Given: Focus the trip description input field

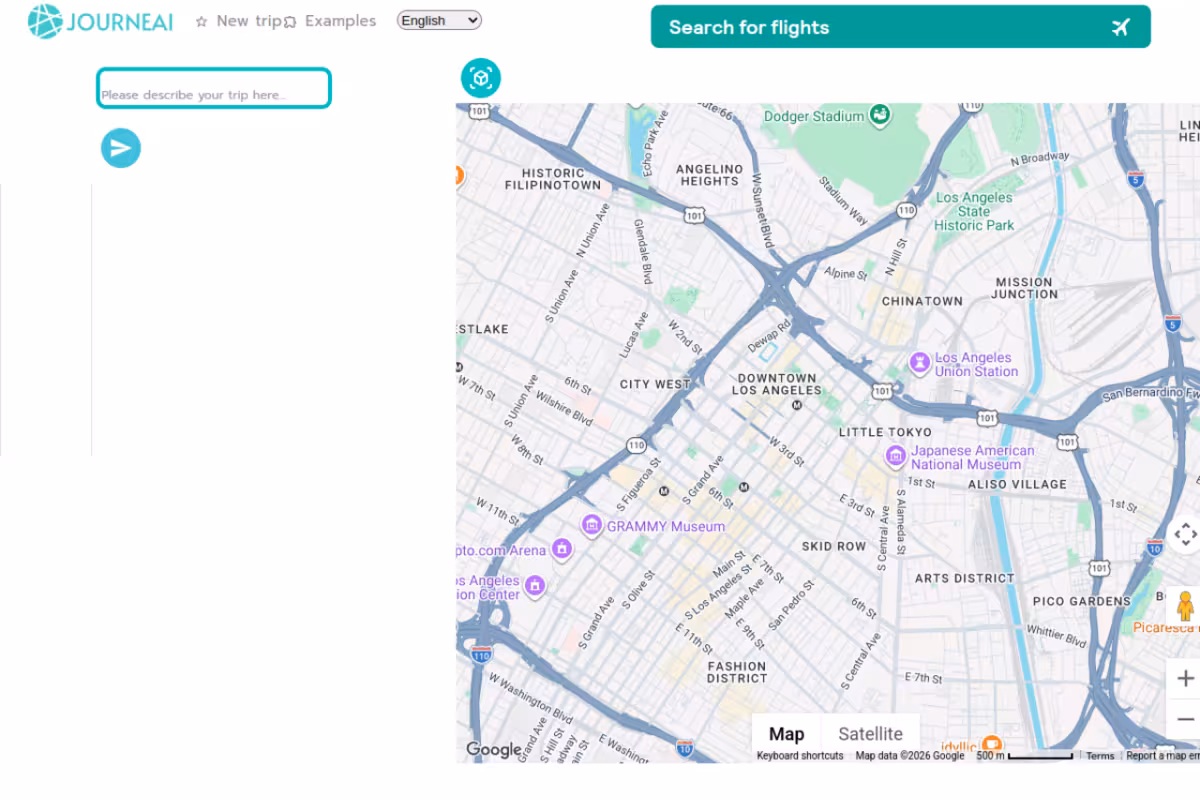Looking at the screenshot, I should 214,88.
